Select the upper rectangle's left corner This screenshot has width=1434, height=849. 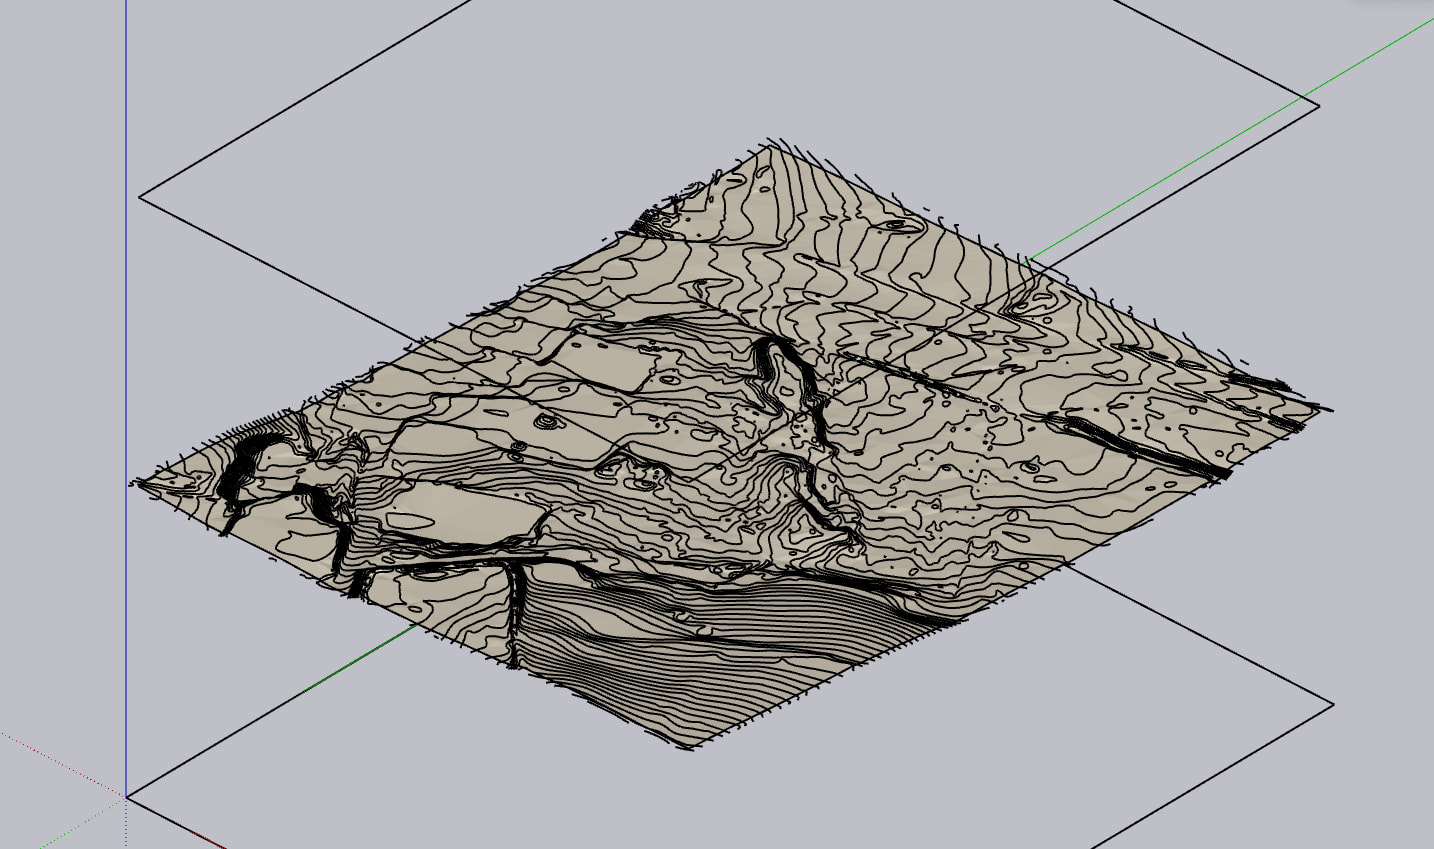click(140, 197)
